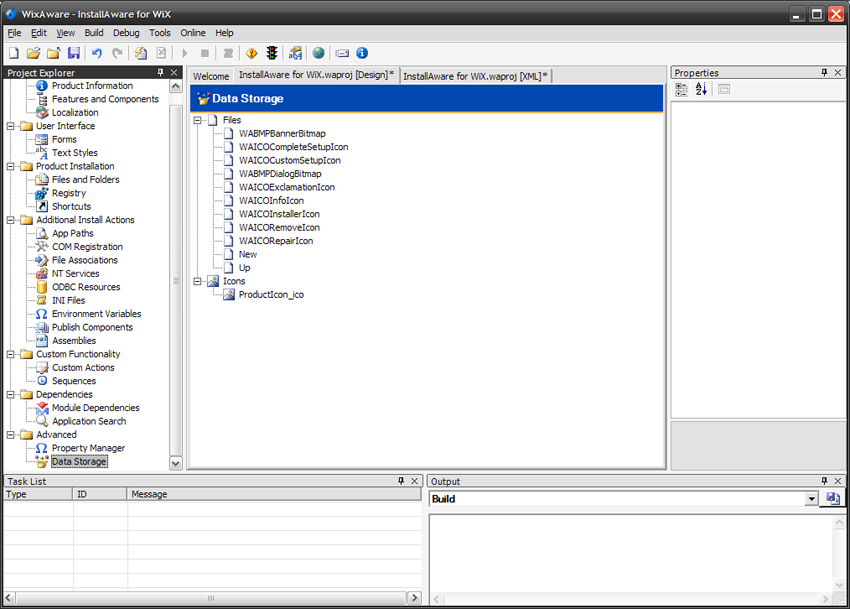850x609 pixels.
Task: Select the Forms tree item
Action: [64, 139]
